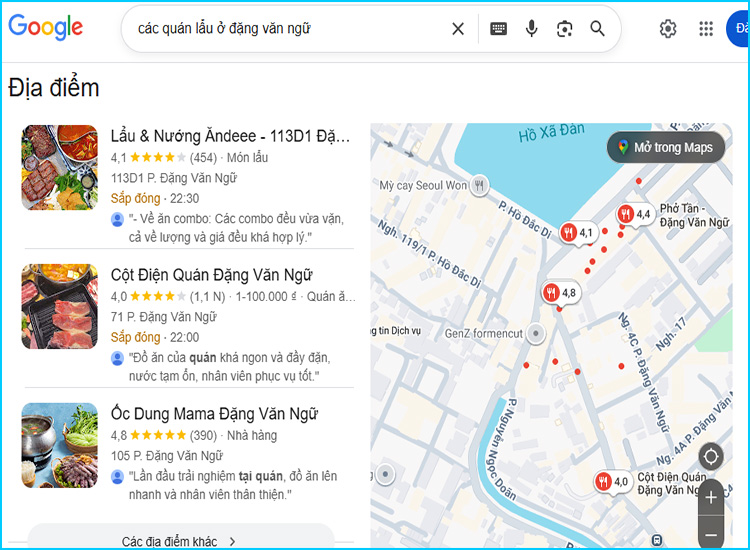The width and height of the screenshot is (750, 550).
Task: Click the red dot marker at top near Mở trong Maps
Action: [639, 181]
